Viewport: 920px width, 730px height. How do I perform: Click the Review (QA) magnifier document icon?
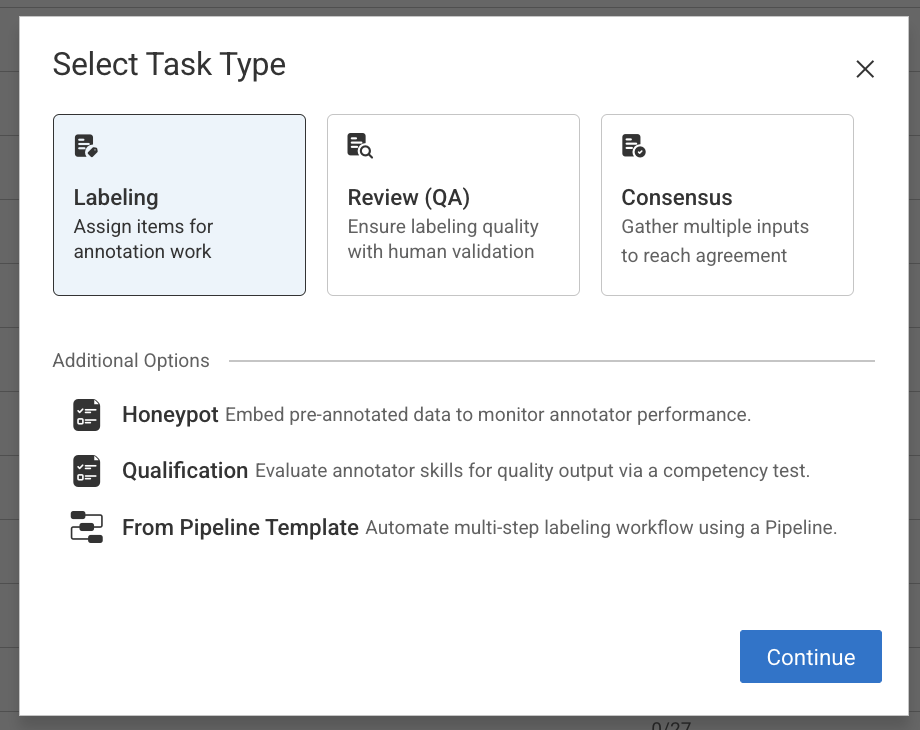[360, 146]
